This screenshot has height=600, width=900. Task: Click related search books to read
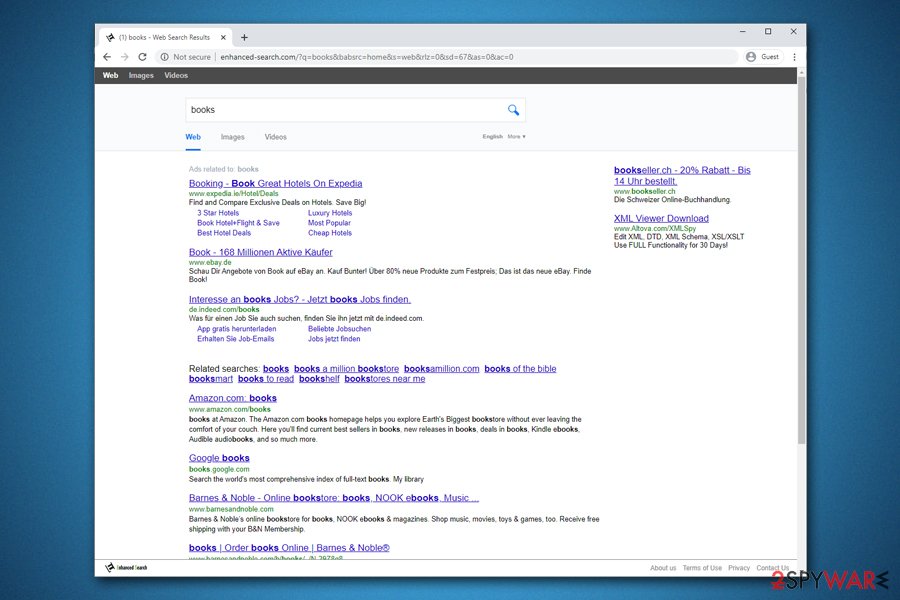[x=266, y=379]
